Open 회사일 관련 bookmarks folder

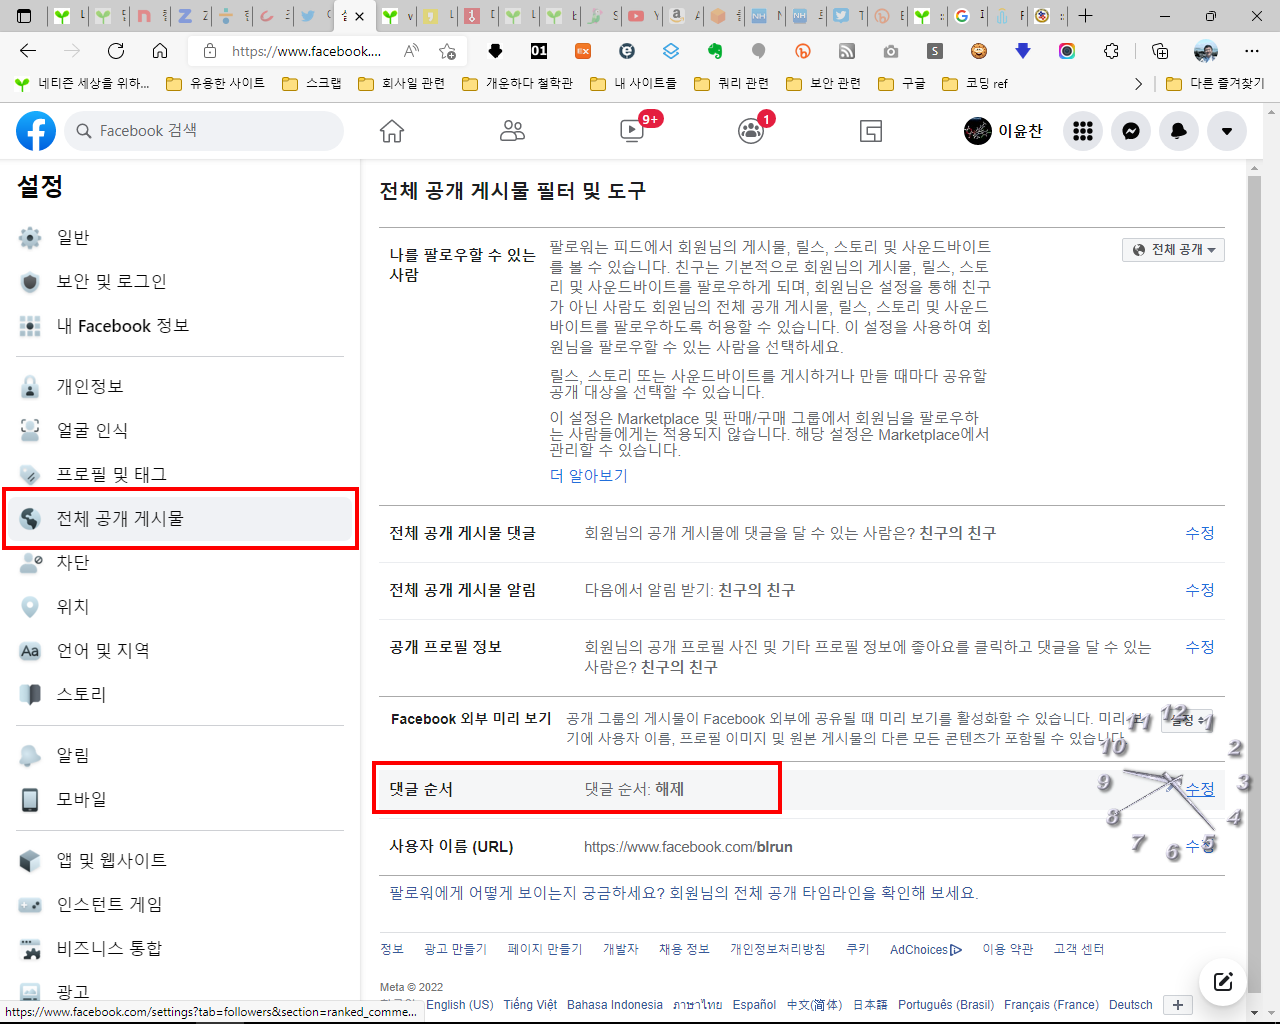402,84
